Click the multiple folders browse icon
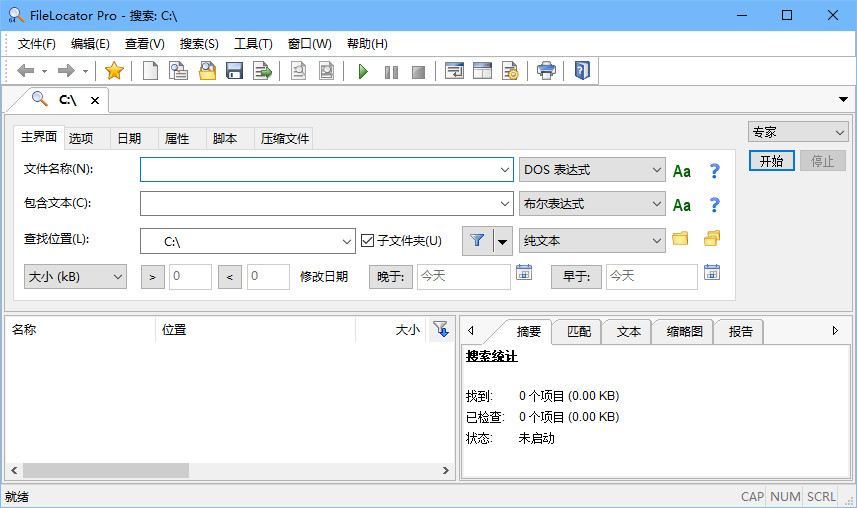The image size is (857, 508). pos(712,239)
